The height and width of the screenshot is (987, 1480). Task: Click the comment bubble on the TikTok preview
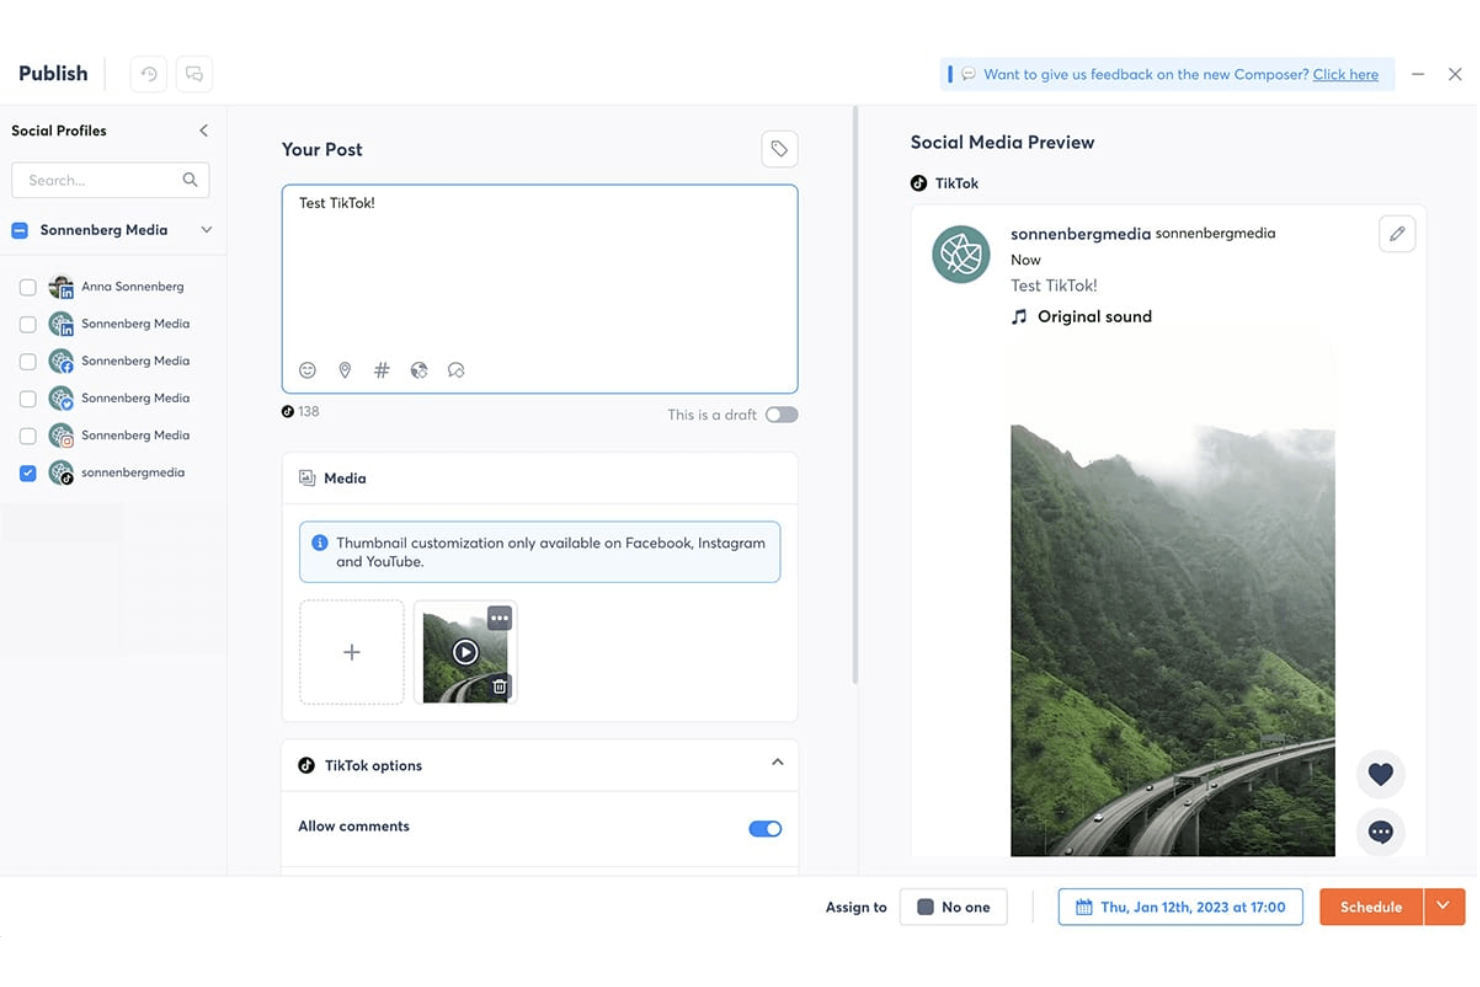tap(1380, 832)
